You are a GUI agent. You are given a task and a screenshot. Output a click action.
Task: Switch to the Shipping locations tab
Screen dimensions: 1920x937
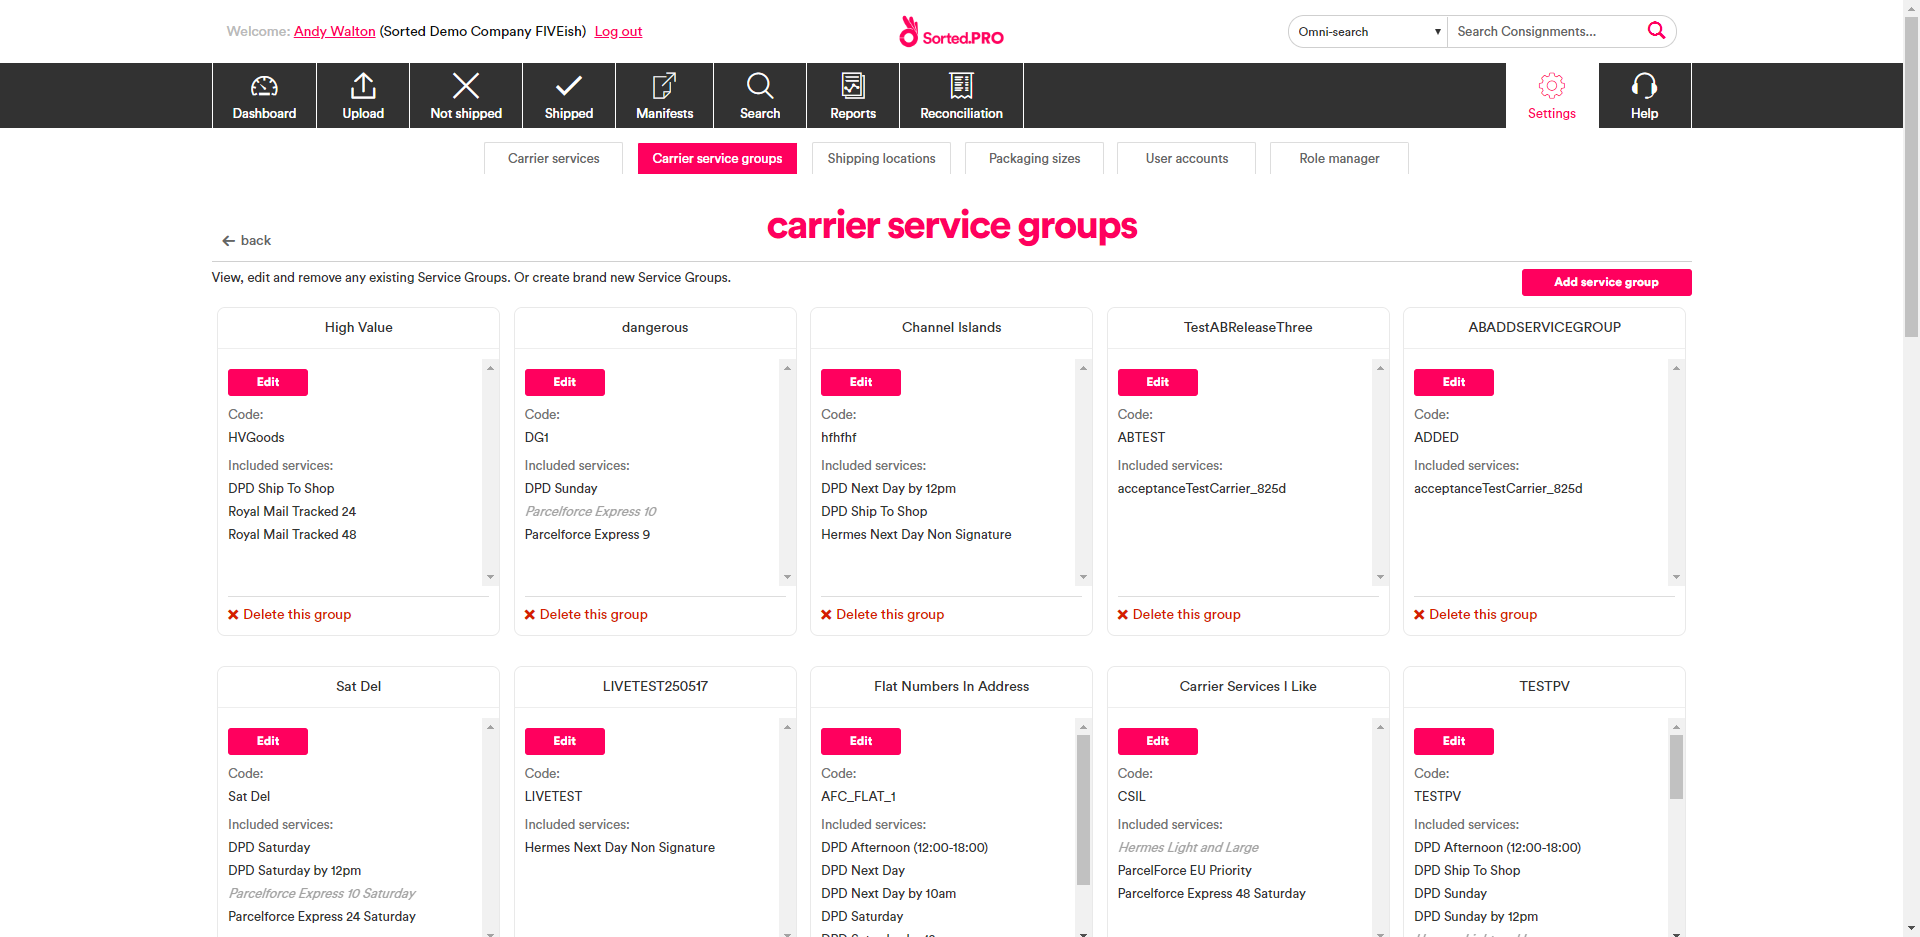880,158
